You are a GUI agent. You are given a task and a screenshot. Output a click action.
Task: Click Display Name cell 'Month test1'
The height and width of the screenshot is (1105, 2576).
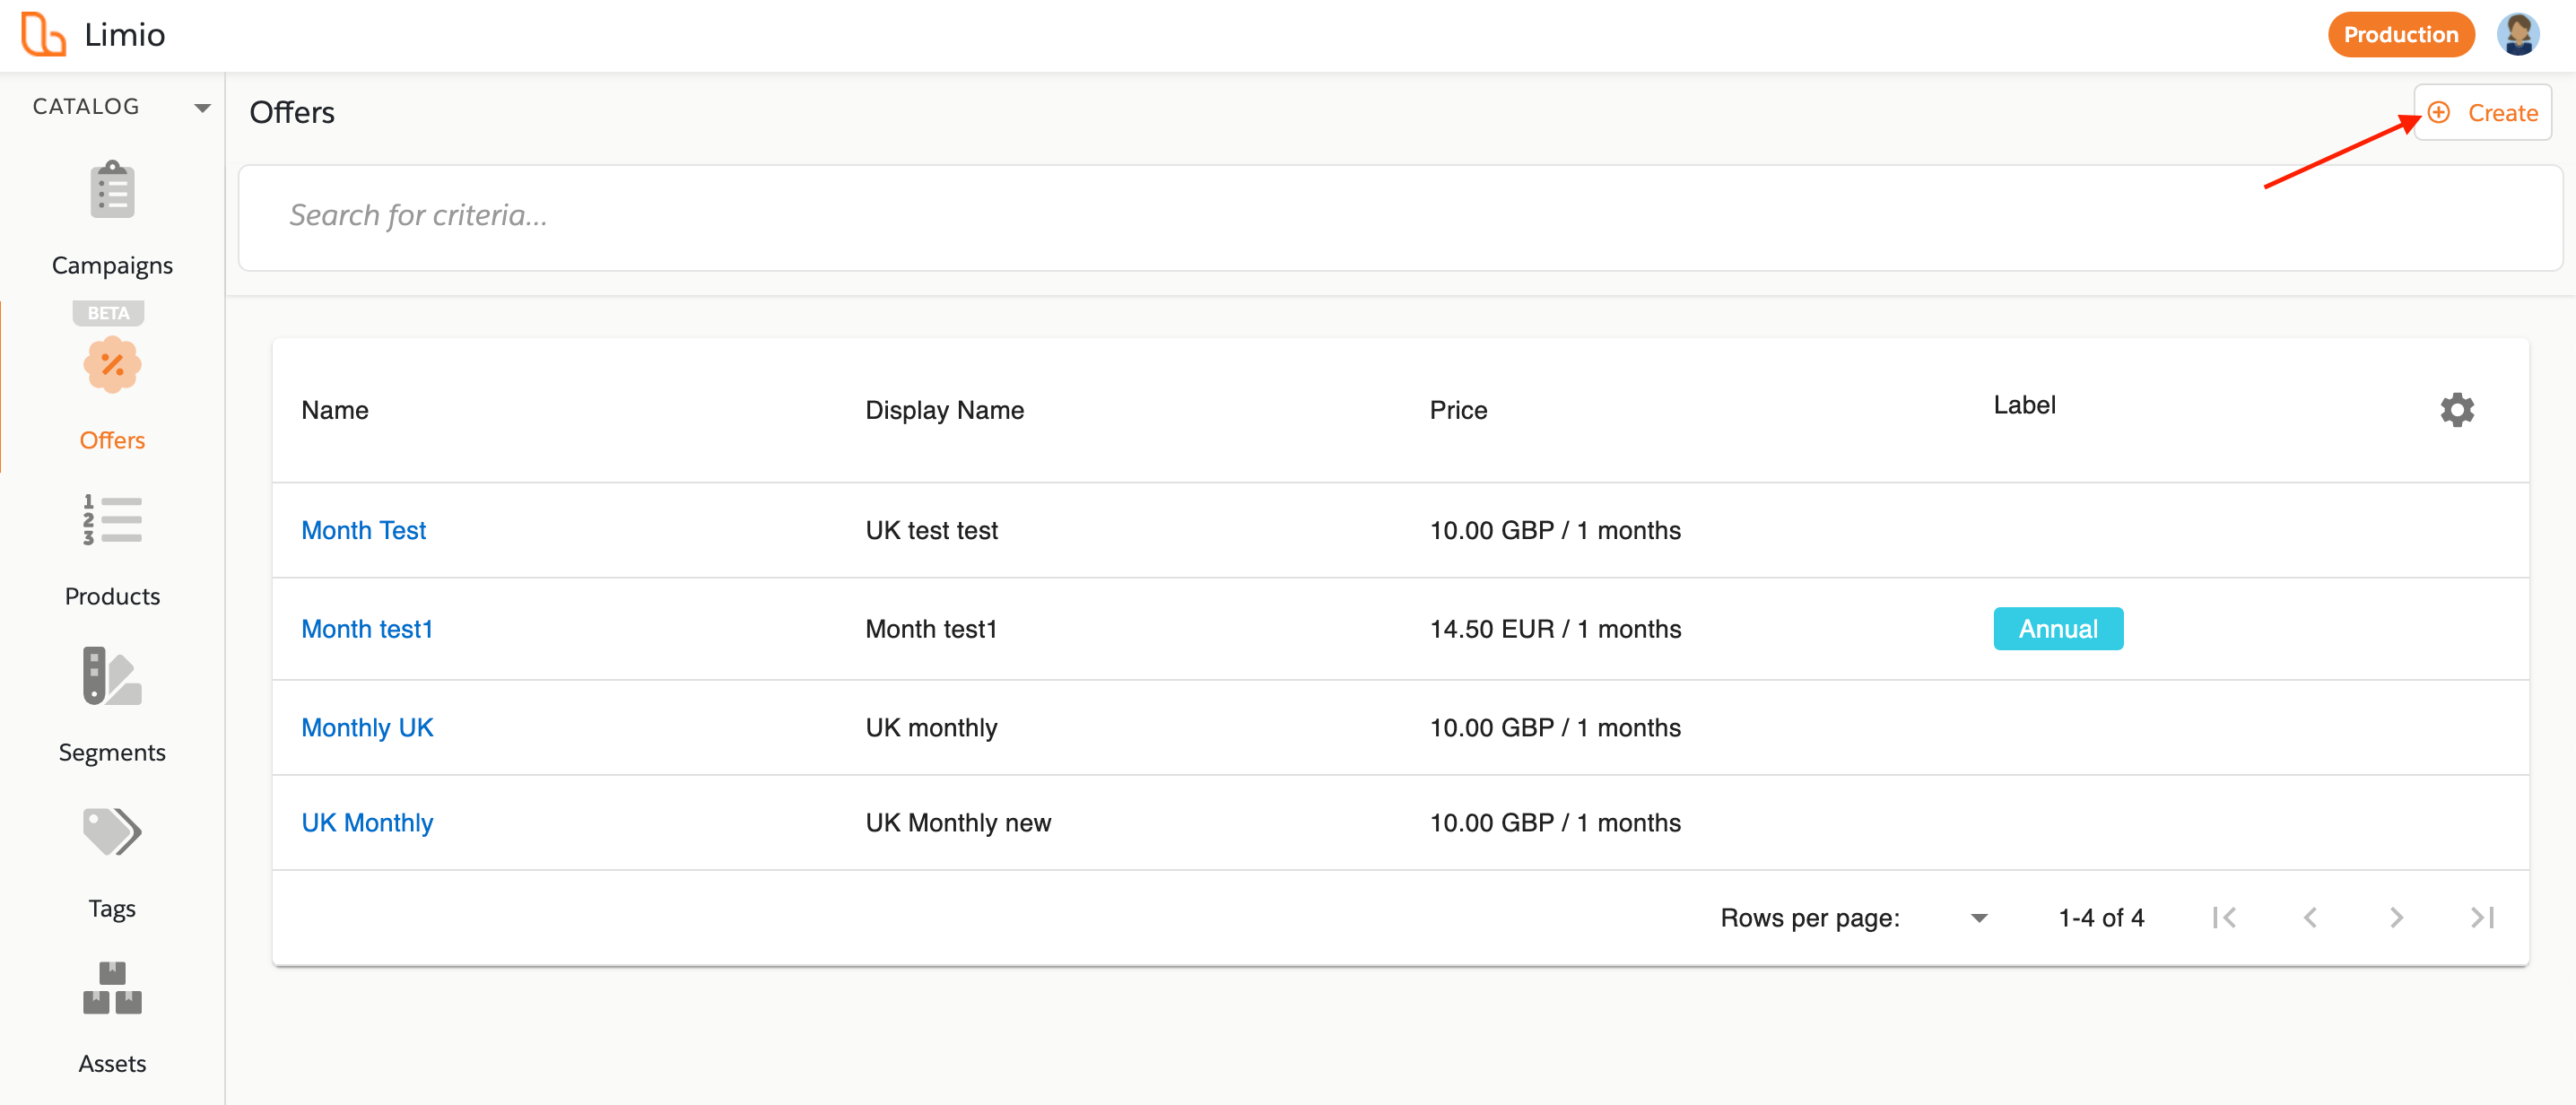tap(931, 629)
